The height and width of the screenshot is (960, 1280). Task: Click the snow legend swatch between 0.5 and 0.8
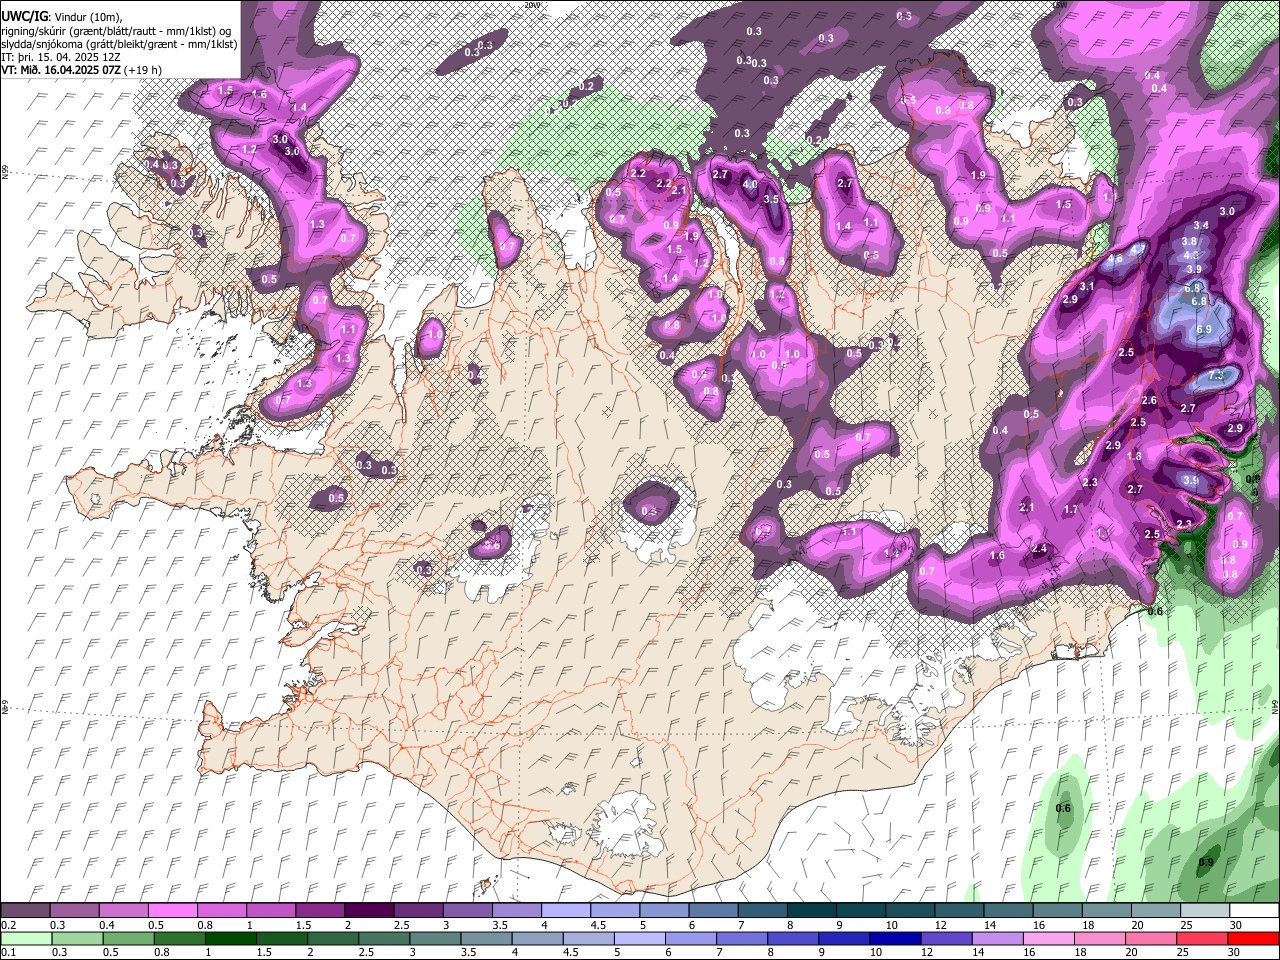[172, 911]
